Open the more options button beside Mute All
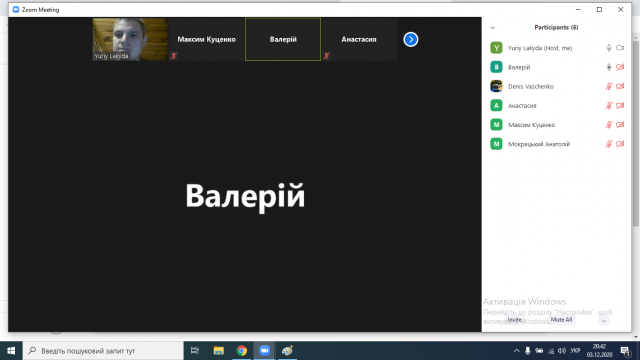This screenshot has width=640, height=360. click(604, 321)
